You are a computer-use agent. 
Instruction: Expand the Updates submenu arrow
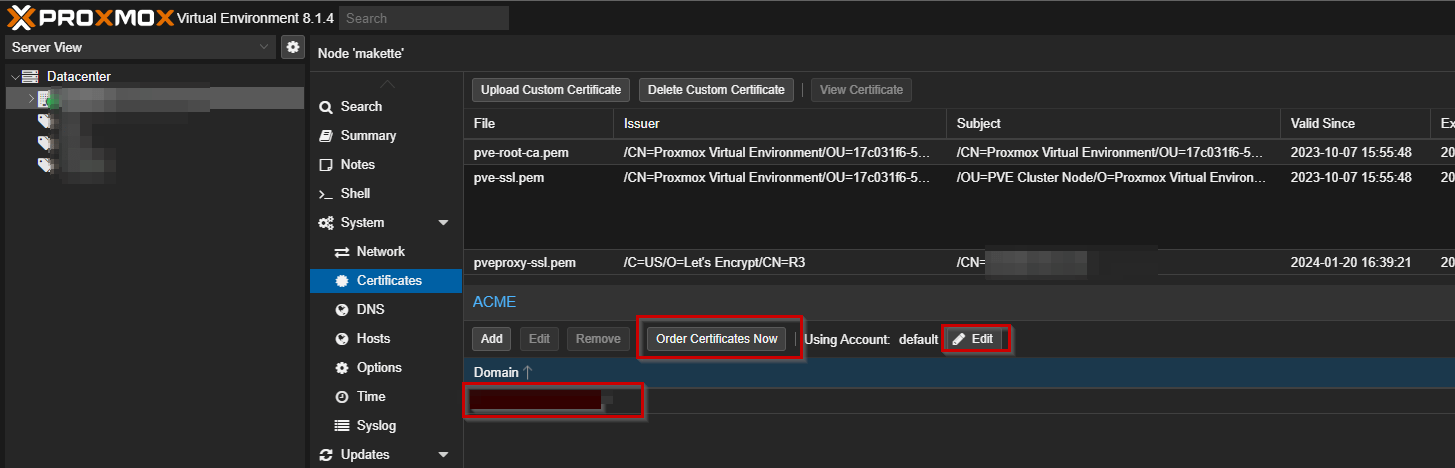444,454
